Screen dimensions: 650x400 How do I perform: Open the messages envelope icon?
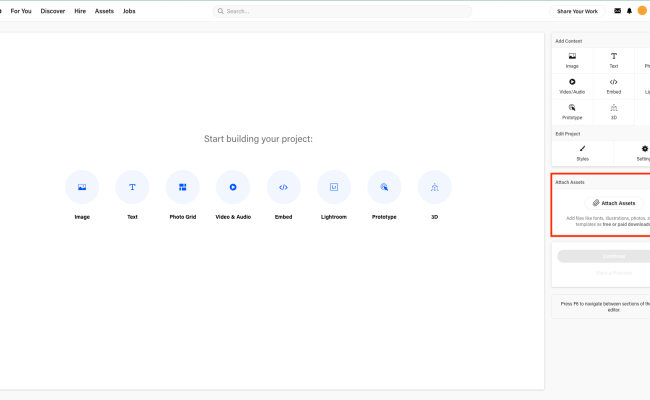617,11
